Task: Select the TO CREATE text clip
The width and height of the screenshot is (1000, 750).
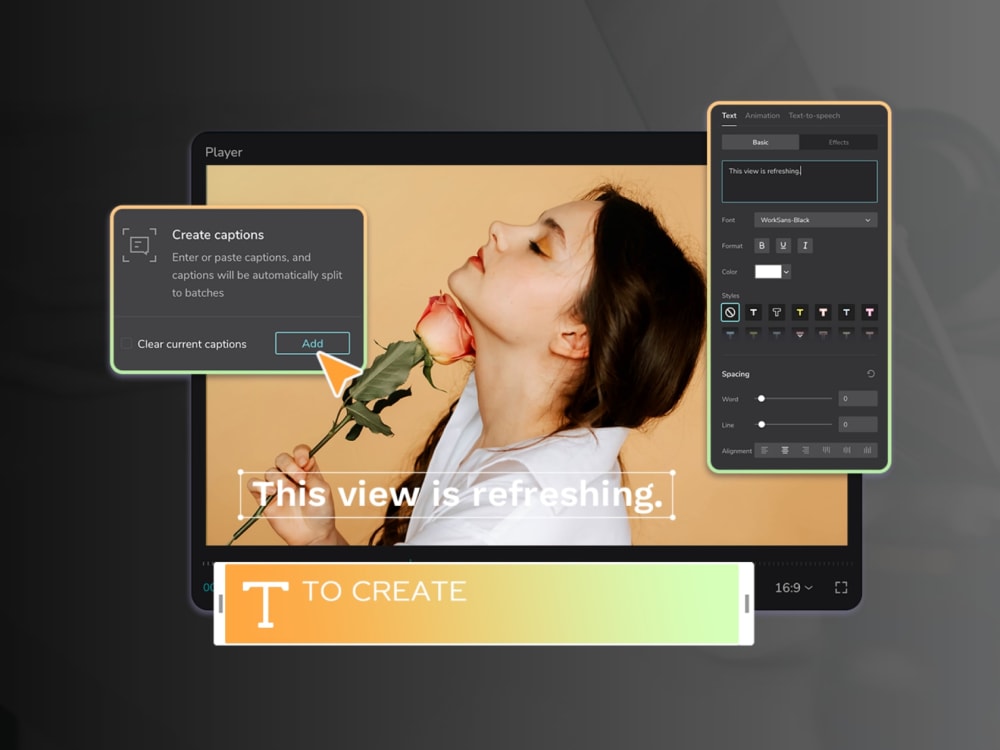Action: click(483, 604)
